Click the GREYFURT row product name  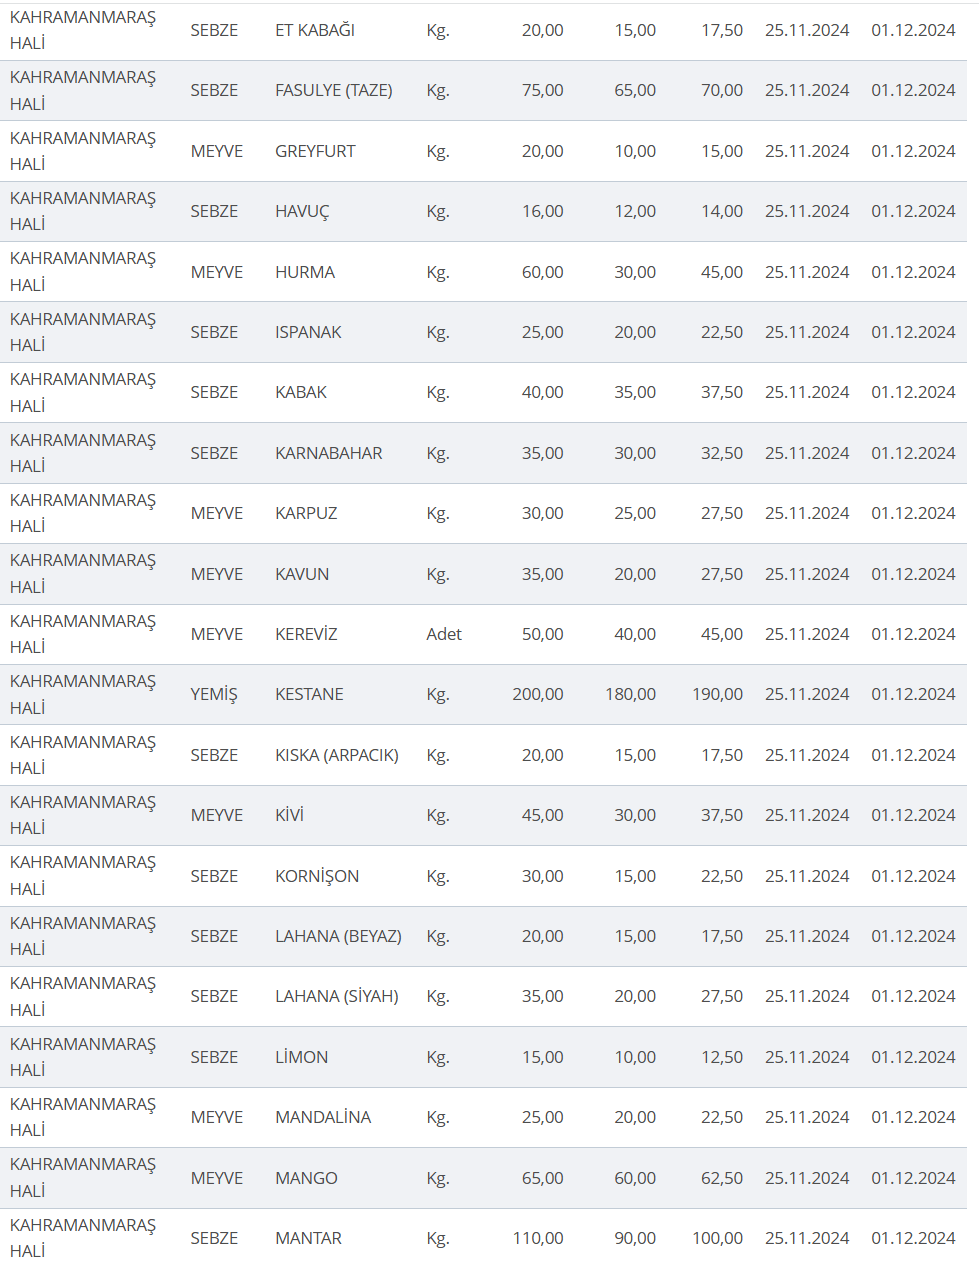[x=315, y=151]
